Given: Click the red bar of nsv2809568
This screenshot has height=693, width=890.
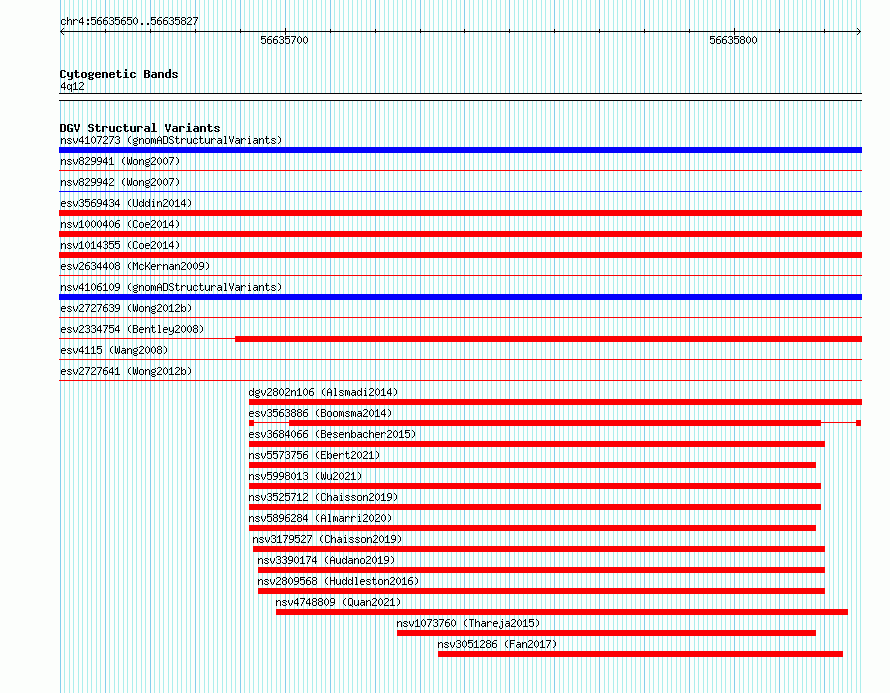Looking at the screenshot, I should pos(541,591).
